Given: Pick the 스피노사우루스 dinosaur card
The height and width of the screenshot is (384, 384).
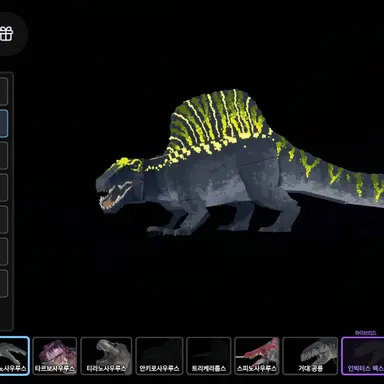Looking at the screenshot, I should (257, 356).
